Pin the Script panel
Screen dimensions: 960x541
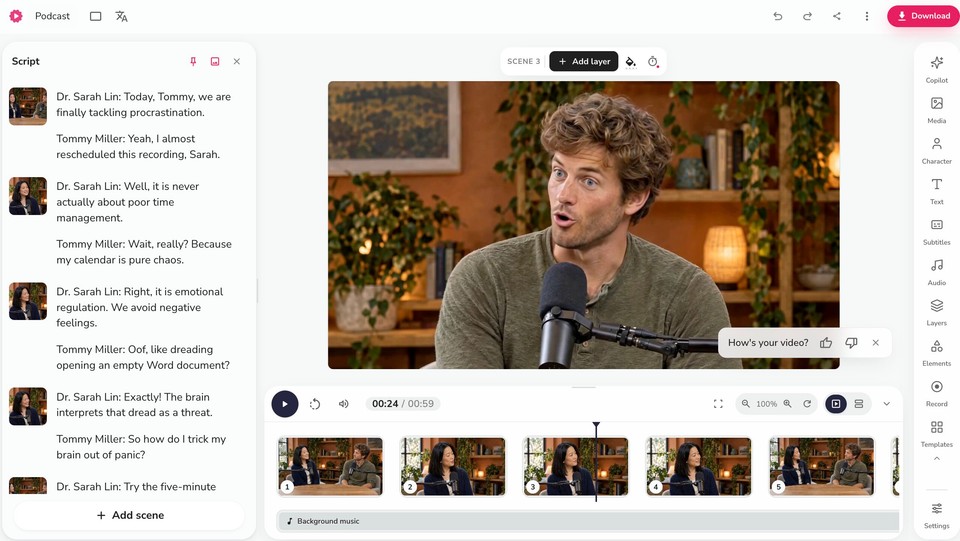(x=193, y=61)
